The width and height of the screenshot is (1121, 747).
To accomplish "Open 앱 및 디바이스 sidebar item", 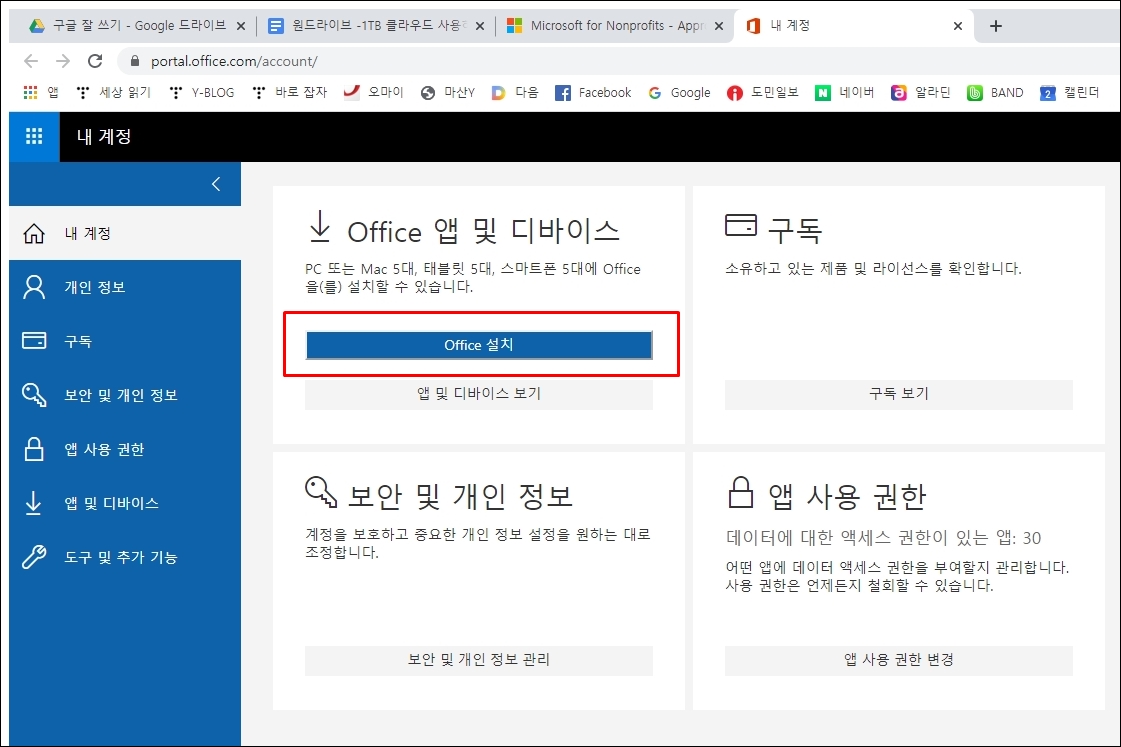I will 125,503.
